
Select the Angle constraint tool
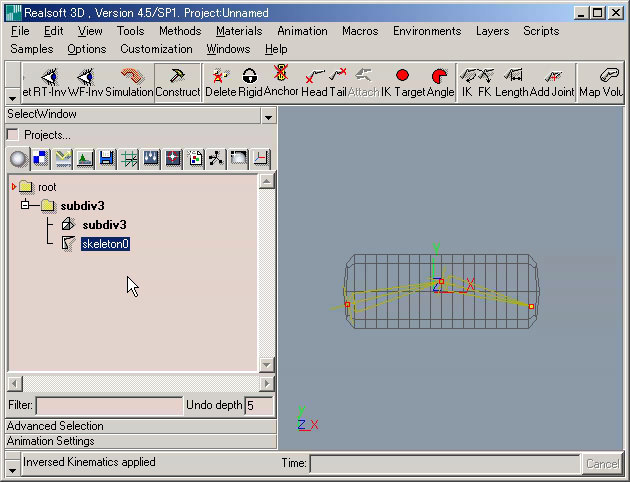tap(440, 82)
